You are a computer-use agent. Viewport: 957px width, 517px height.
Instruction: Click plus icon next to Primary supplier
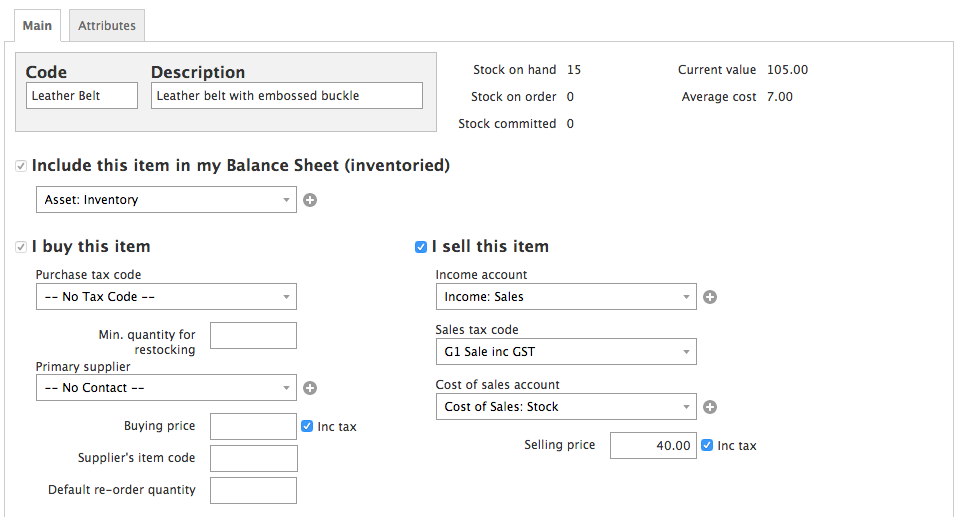pyautogui.click(x=310, y=388)
